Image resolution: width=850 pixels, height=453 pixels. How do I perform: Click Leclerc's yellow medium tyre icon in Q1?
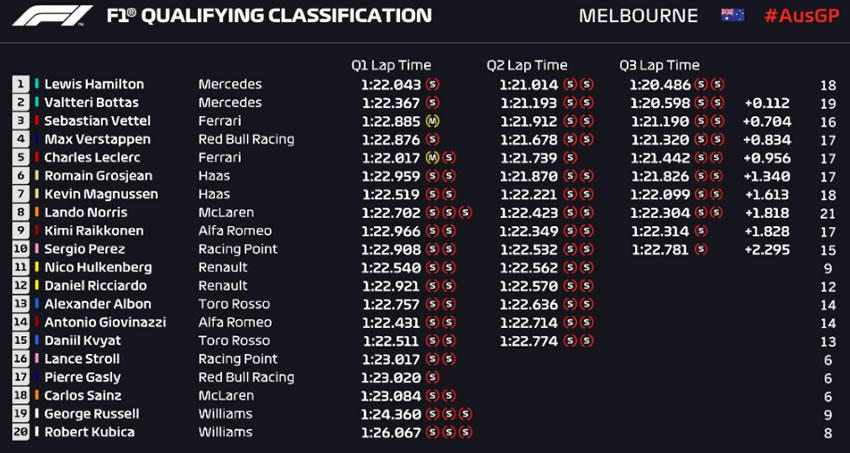click(x=432, y=158)
